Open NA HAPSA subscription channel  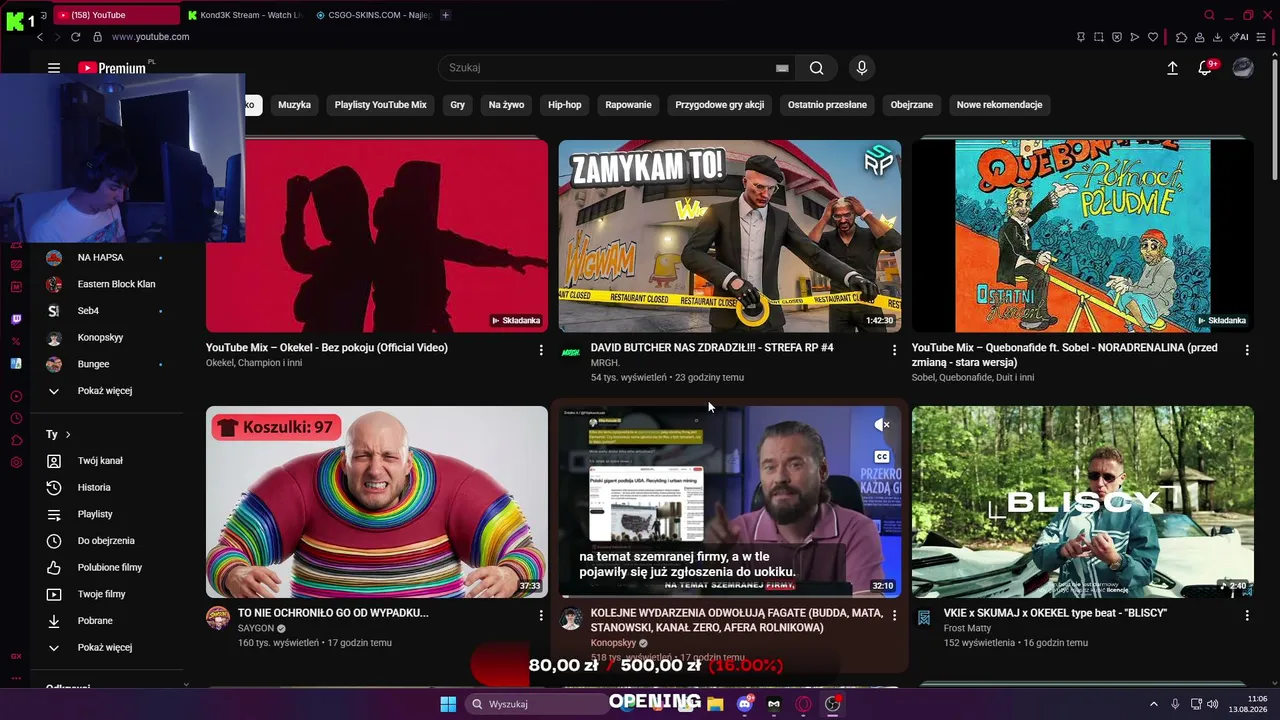108,258
